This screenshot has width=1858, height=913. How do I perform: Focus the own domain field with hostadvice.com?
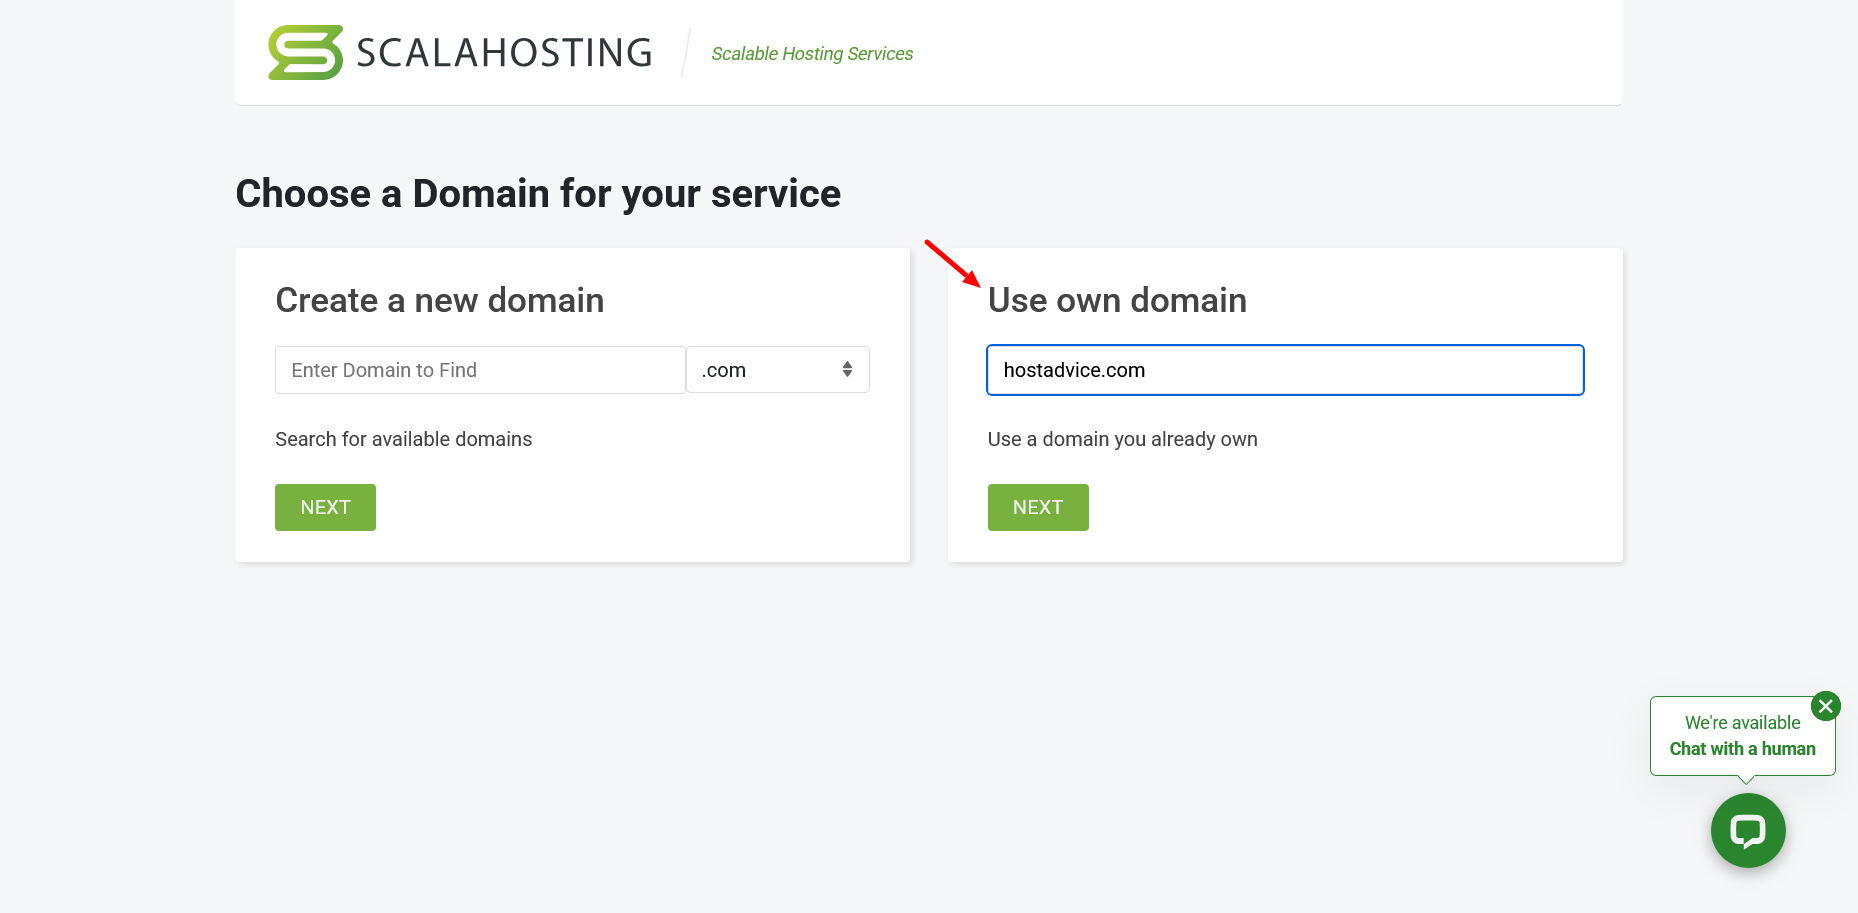coord(1285,370)
